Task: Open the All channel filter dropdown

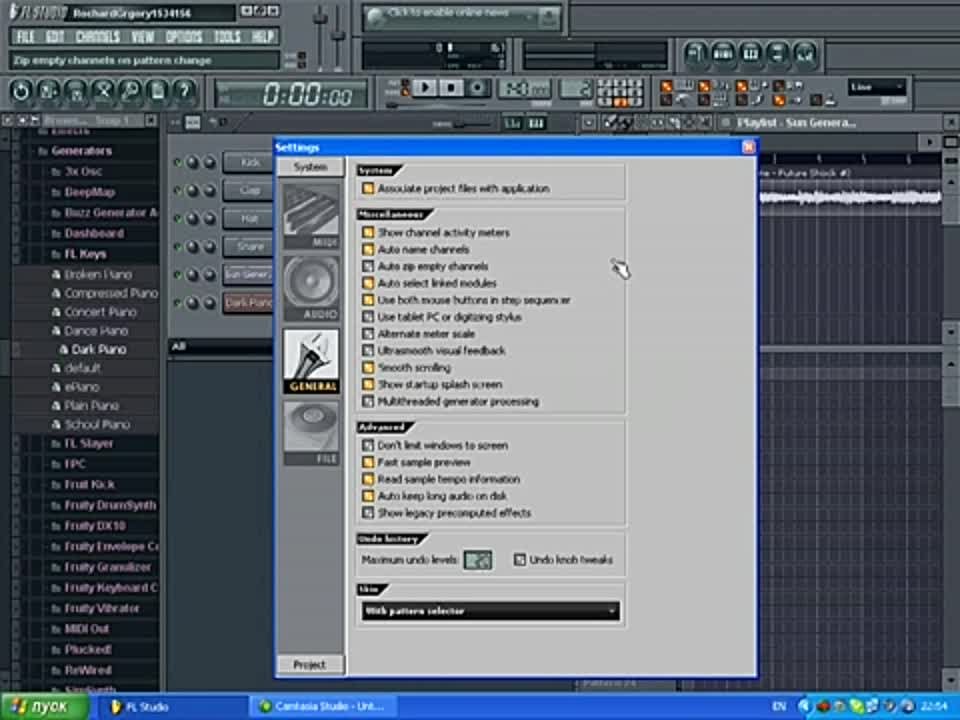Action: point(220,347)
